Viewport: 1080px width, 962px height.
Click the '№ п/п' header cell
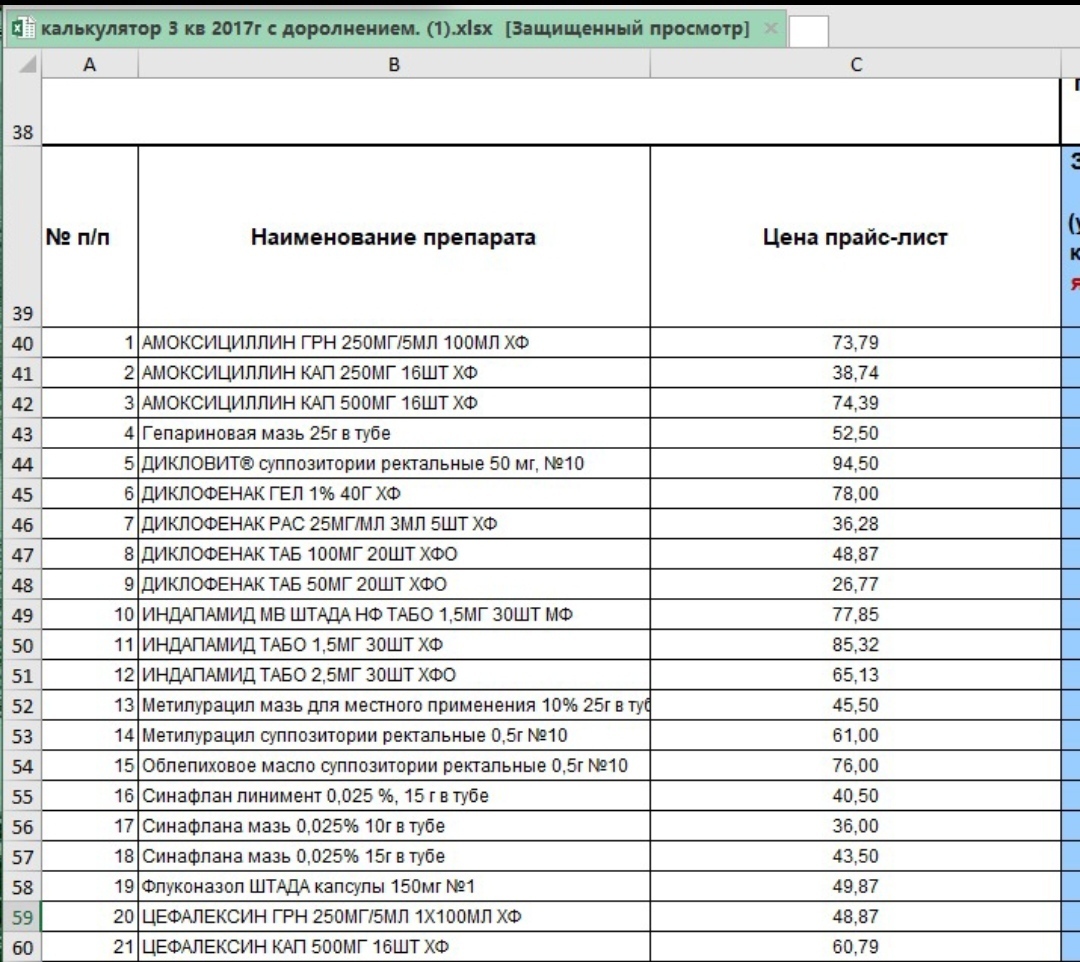(90, 236)
